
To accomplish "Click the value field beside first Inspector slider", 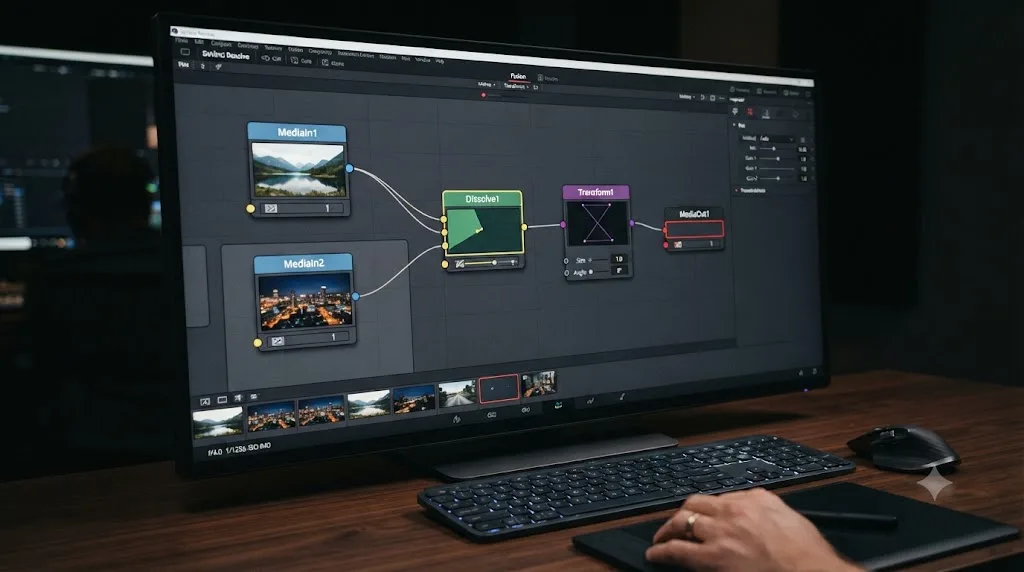I will click(803, 150).
